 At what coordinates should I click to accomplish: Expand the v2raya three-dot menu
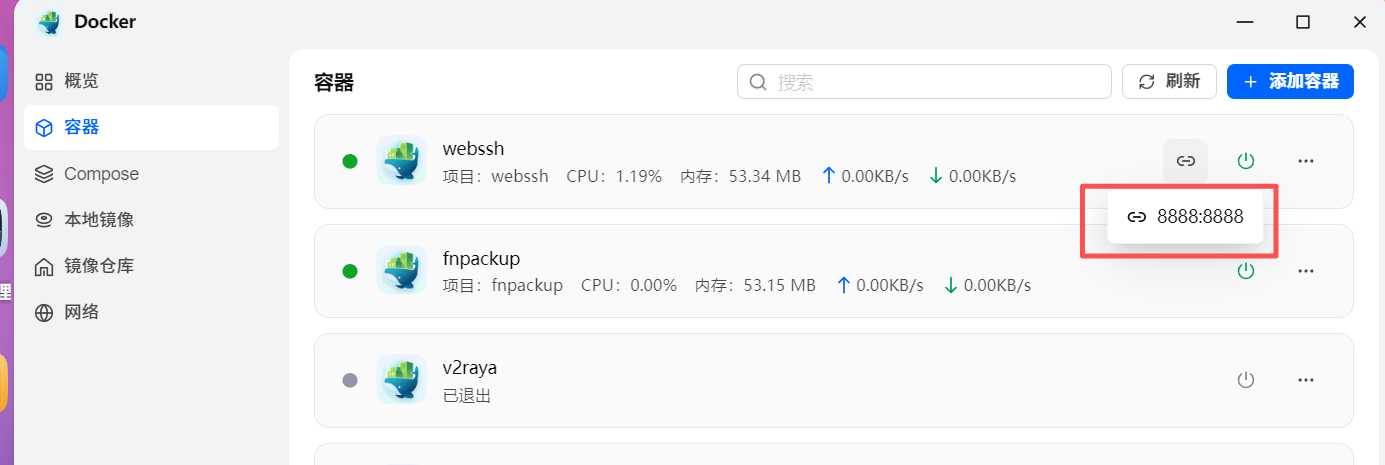tap(1305, 380)
